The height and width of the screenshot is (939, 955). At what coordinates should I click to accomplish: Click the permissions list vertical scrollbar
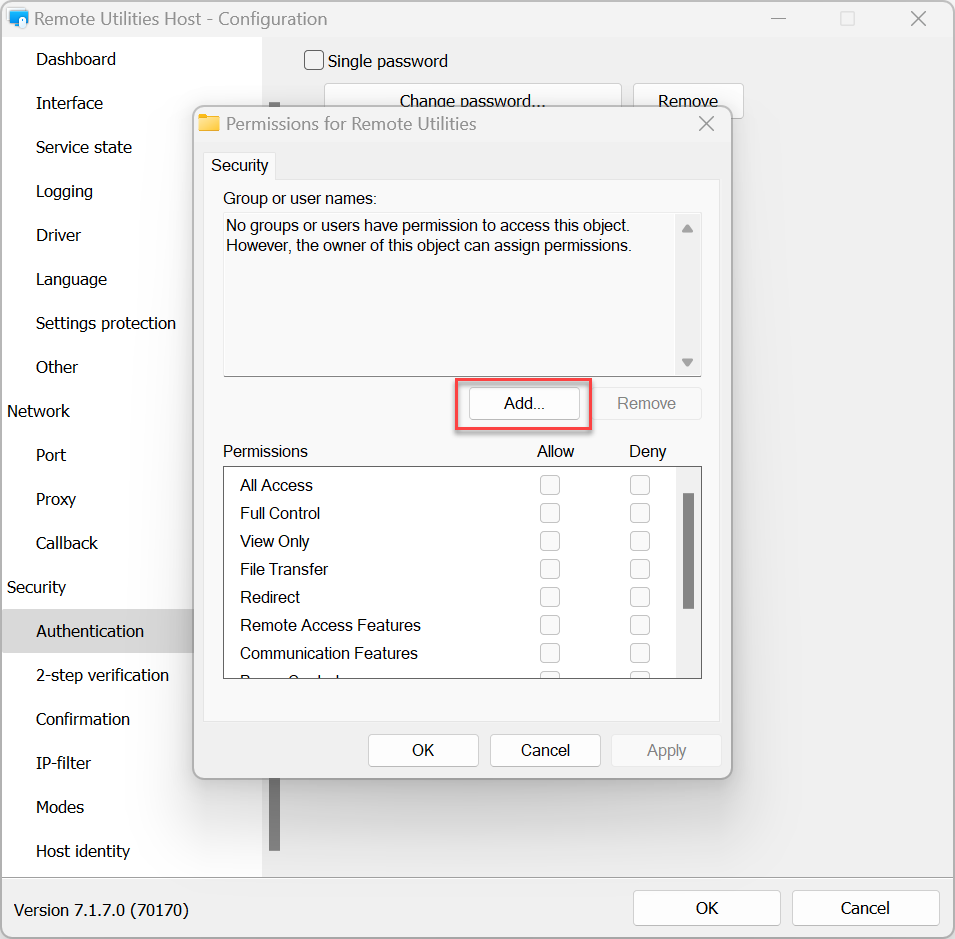(688, 550)
